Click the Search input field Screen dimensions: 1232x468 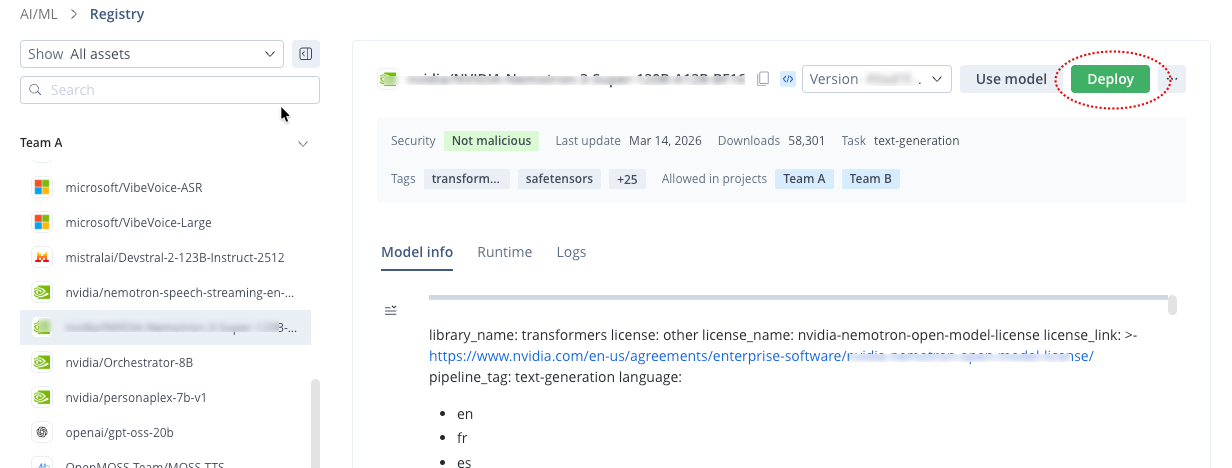170,90
